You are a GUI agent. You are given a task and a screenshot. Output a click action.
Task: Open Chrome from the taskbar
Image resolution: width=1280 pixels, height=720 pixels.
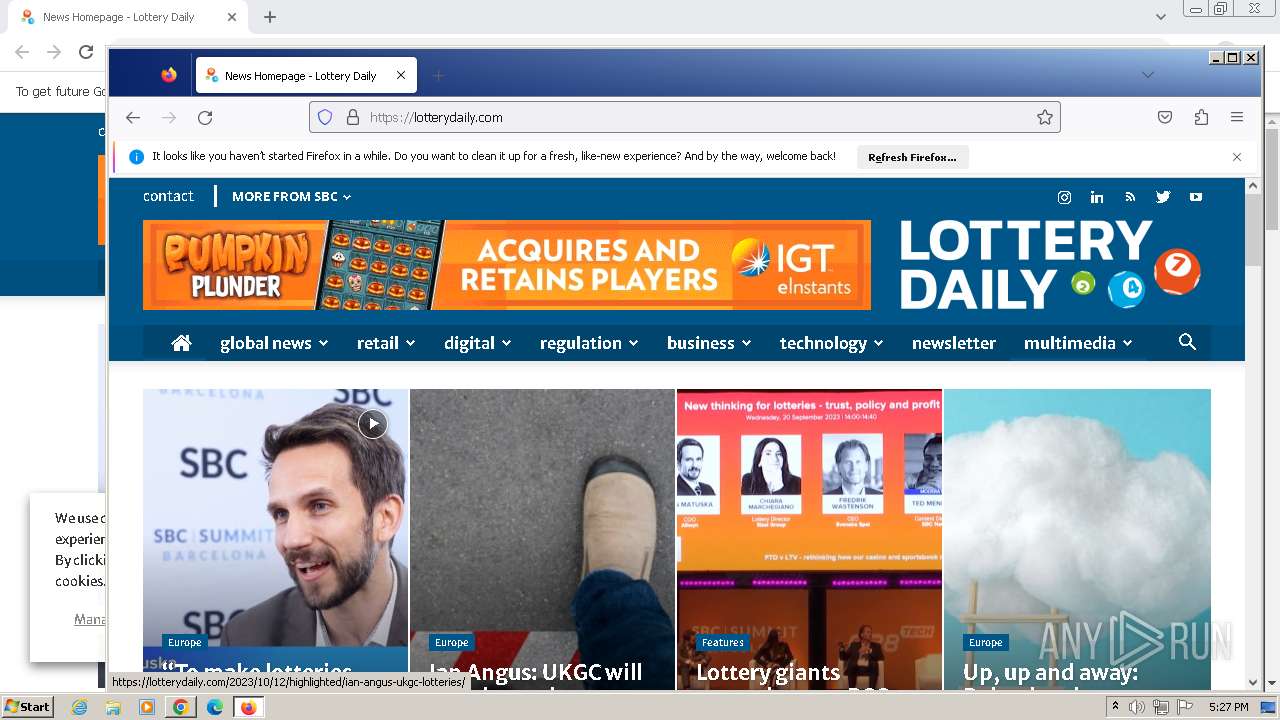180,707
